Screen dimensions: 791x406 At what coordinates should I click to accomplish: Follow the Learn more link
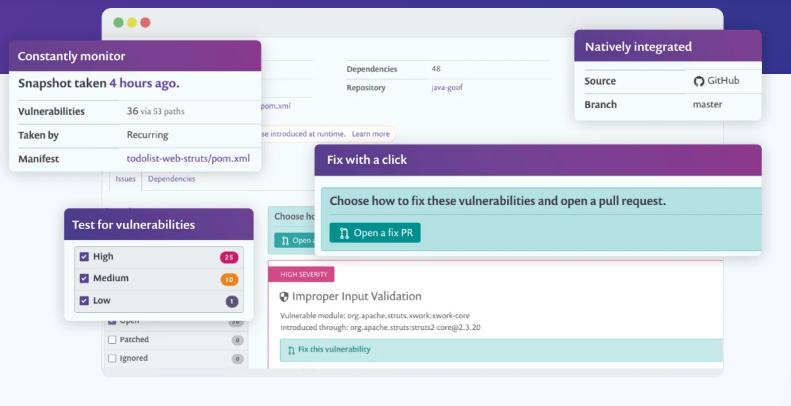(370, 133)
